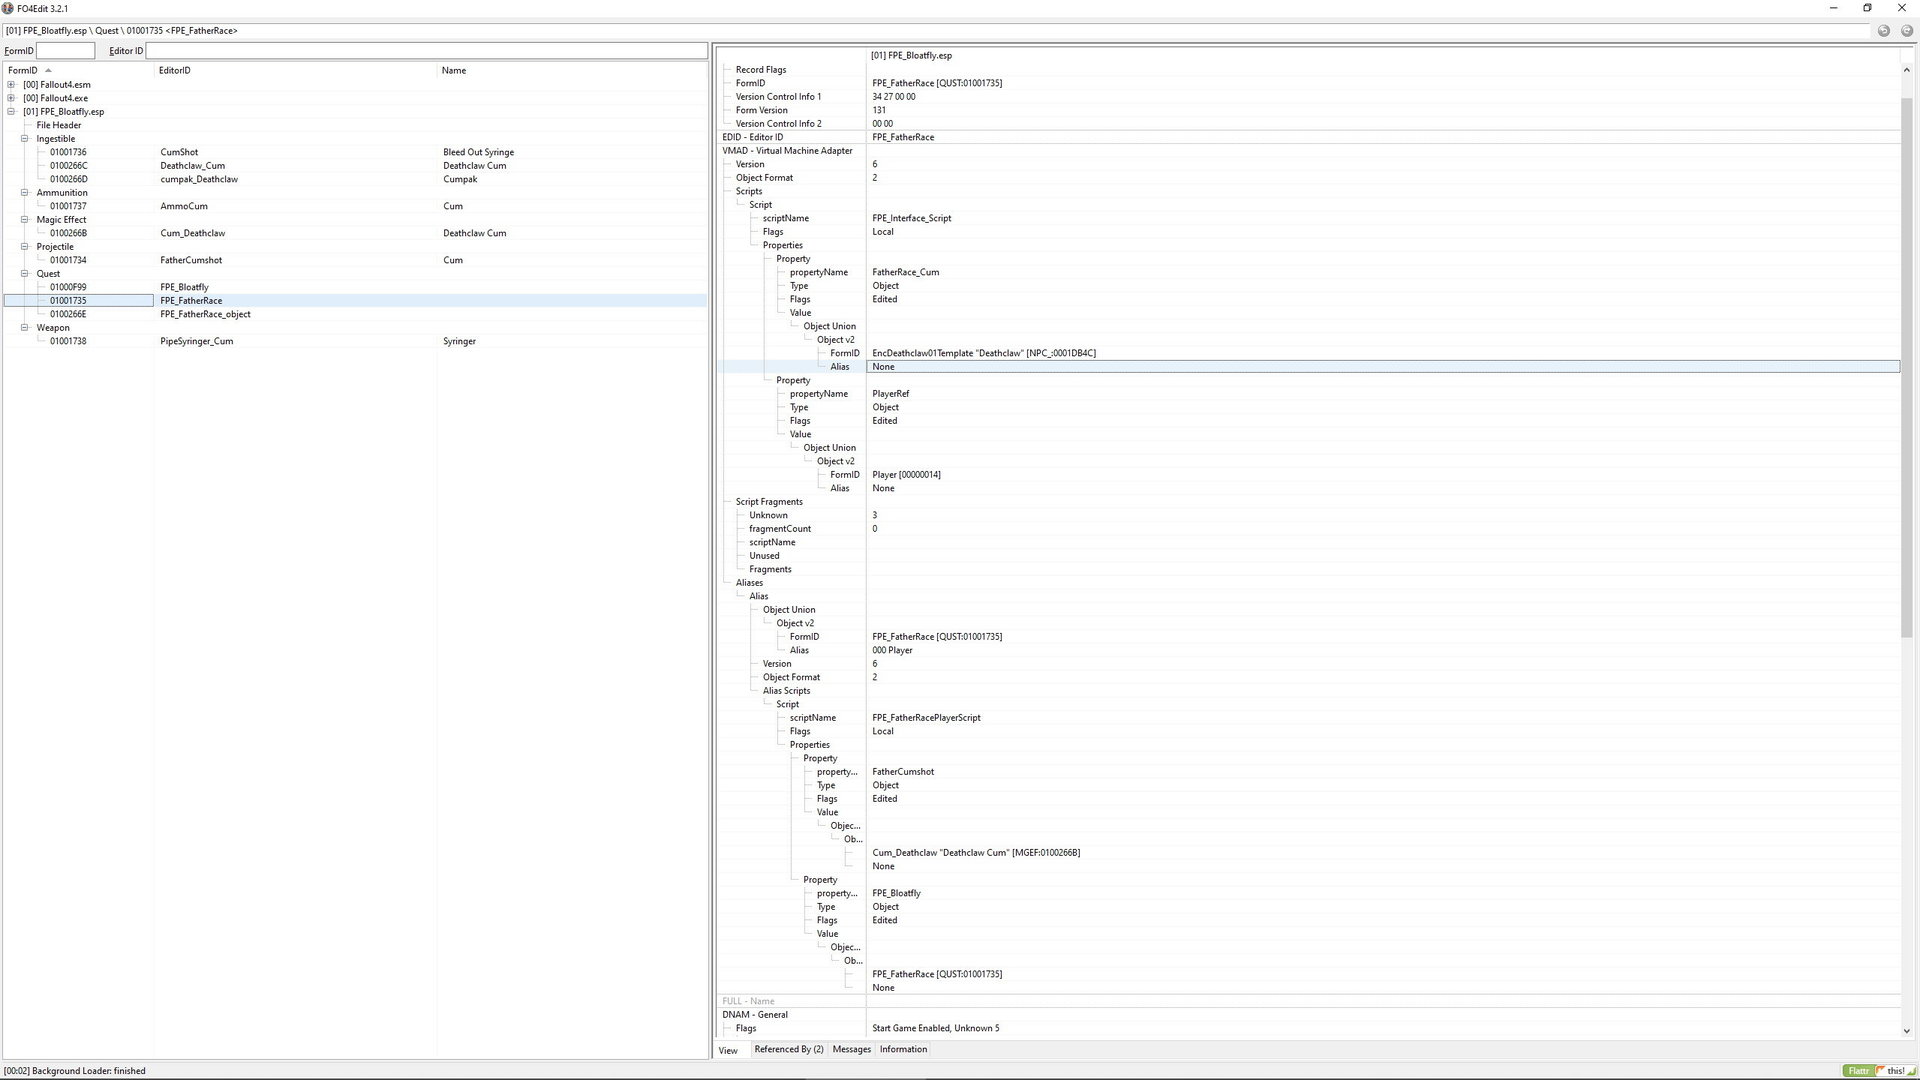Collapse the Projectile group
This screenshot has width=1920, height=1080.
point(25,247)
